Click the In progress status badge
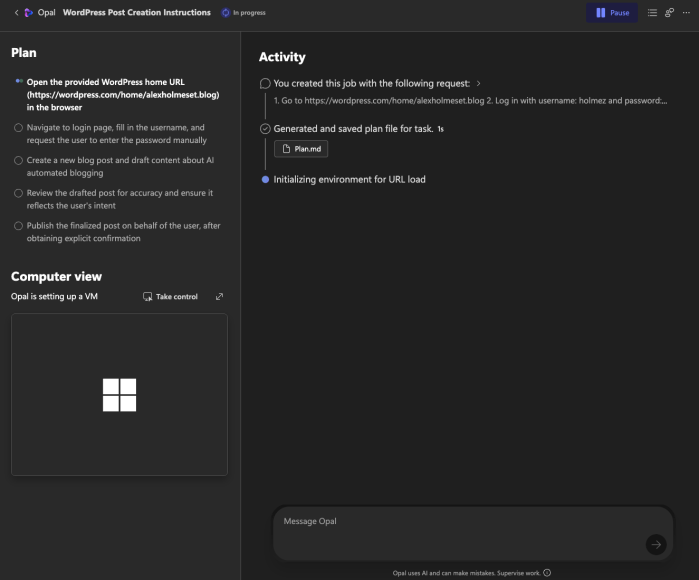This screenshot has width=699, height=580. 243,13
